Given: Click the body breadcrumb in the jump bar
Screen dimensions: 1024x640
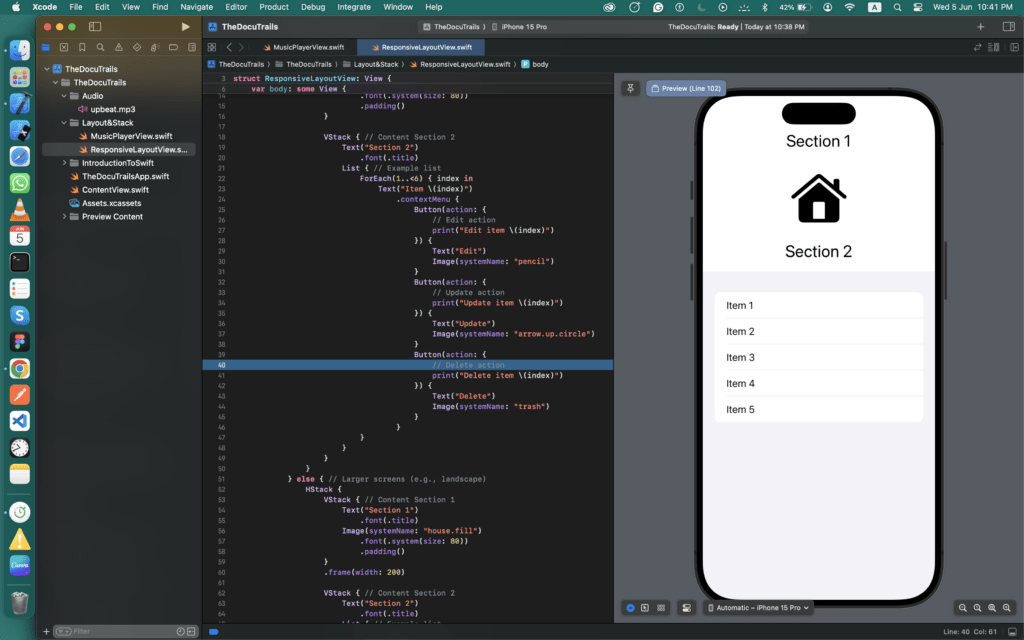Looking at the screenshot, I should click(x=535, y=64).
